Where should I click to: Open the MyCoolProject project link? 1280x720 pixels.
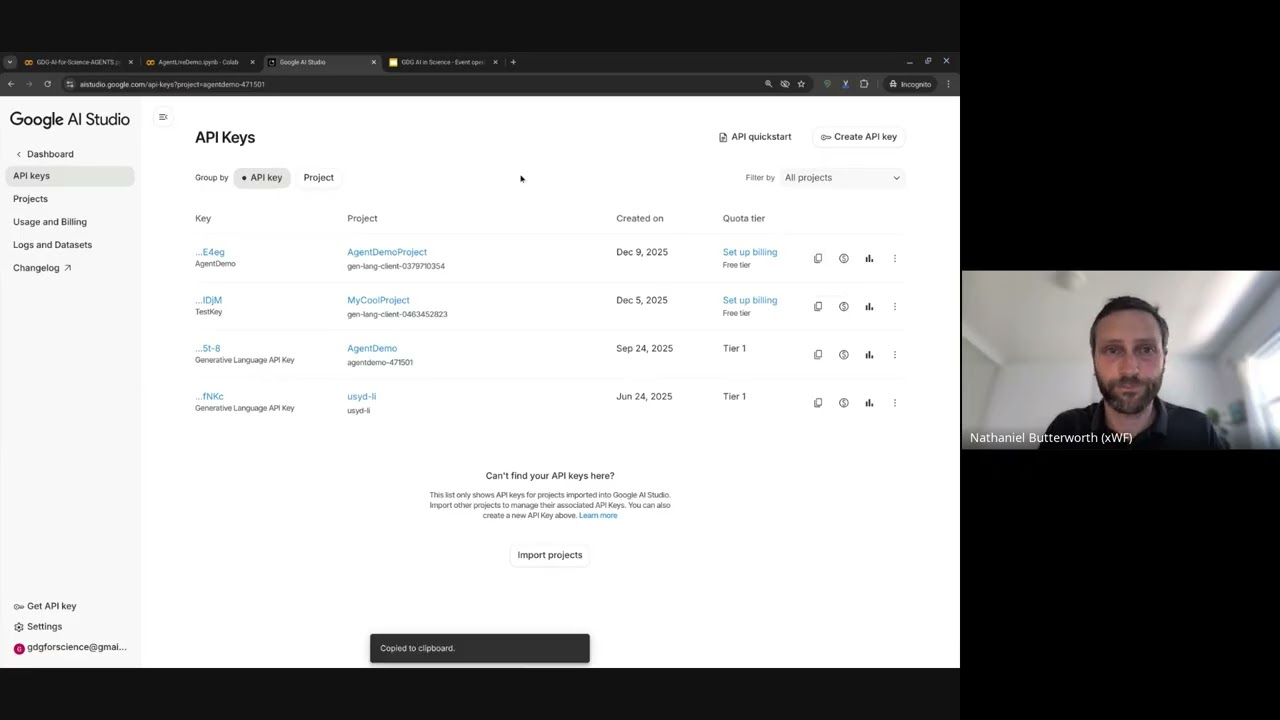(378, 300)
